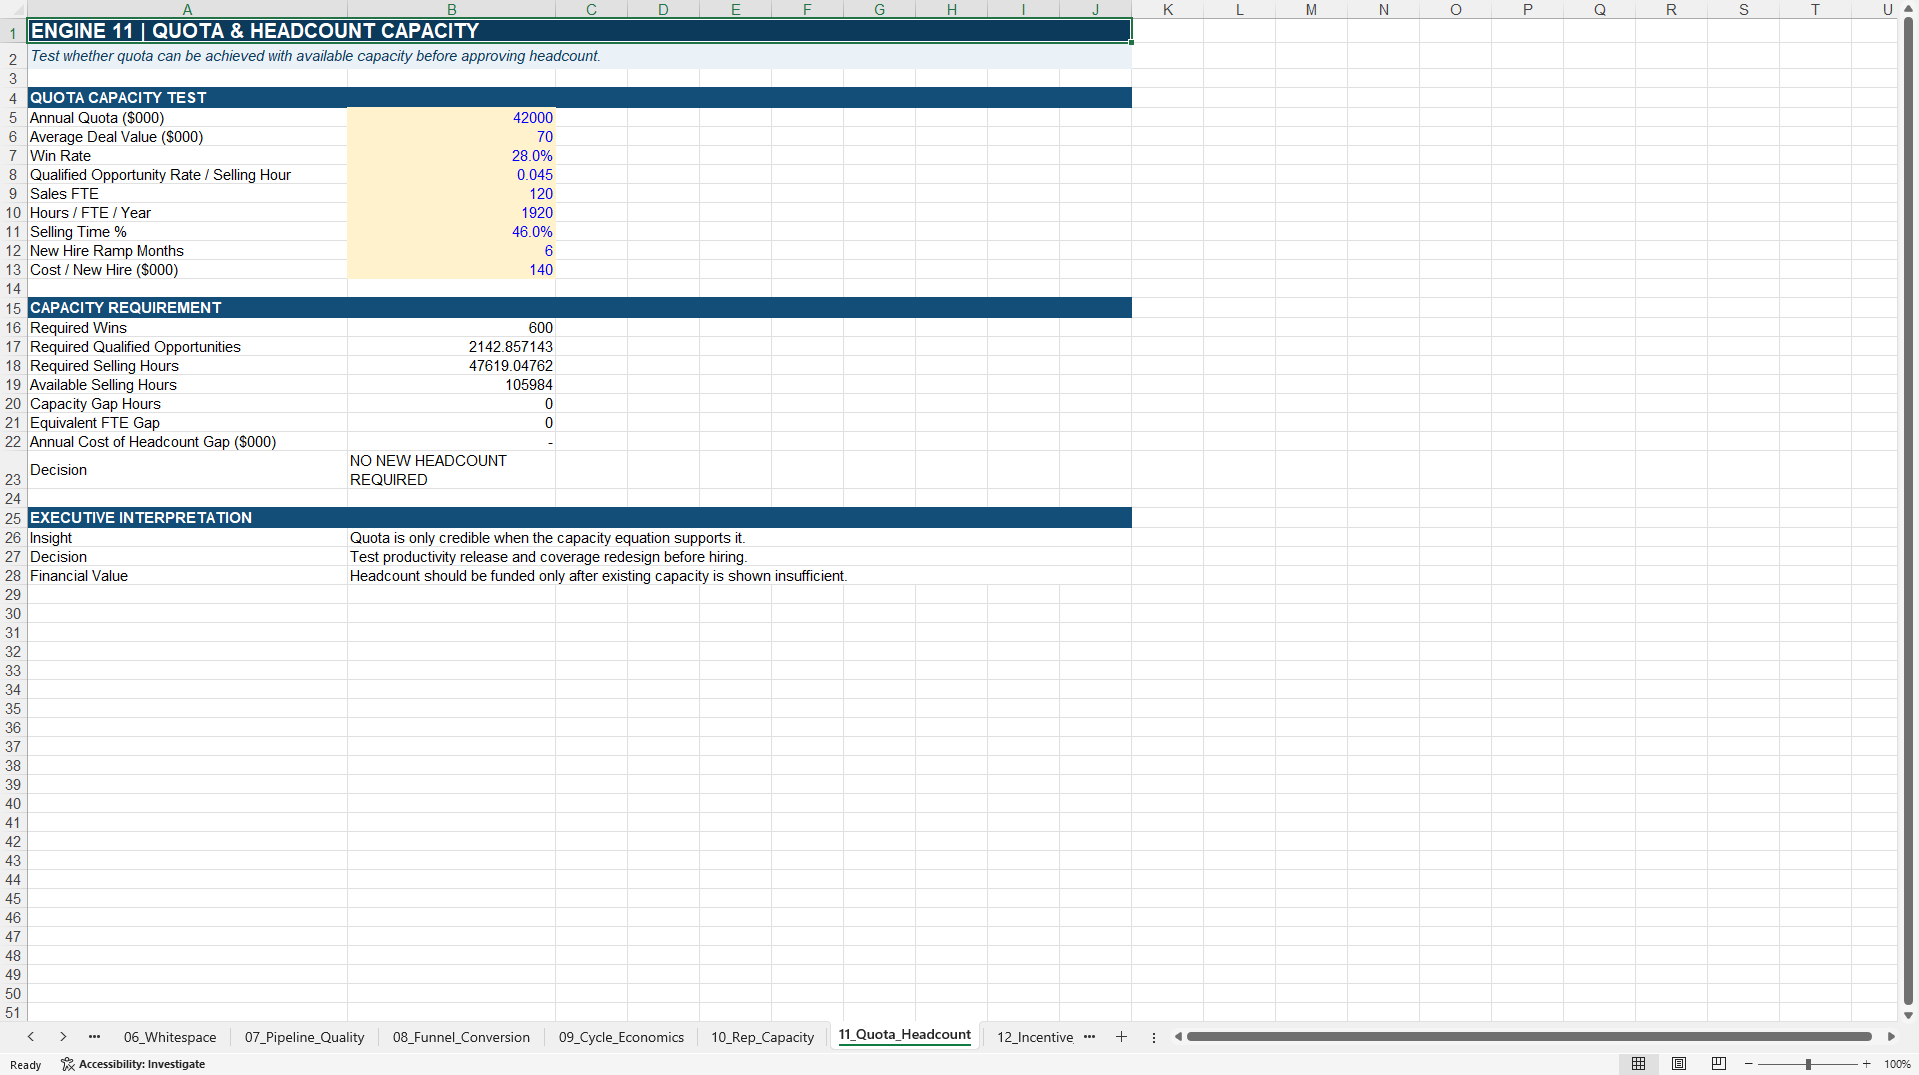Select column P header

click(x=1527, y=9)
